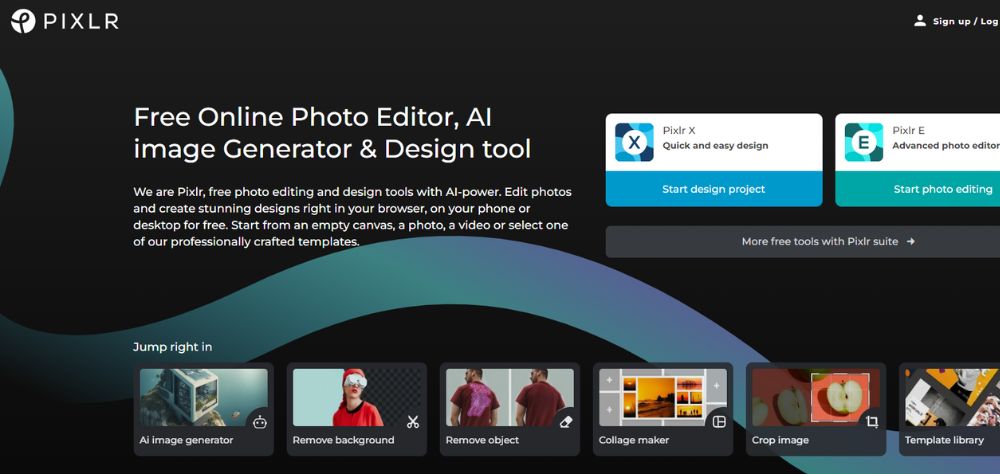Click Start design project button

click(x=714, y=189)
